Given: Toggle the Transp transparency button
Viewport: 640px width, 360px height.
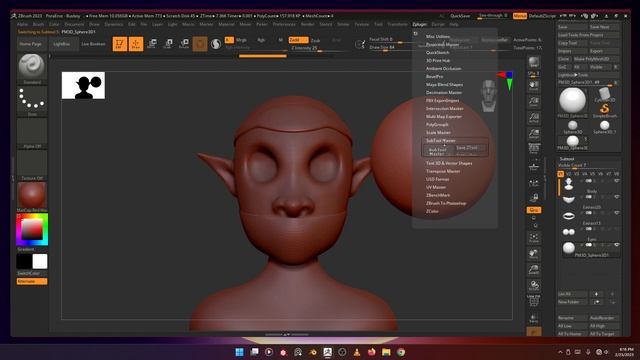Looking at the screenshot, I should coord(533,318).
